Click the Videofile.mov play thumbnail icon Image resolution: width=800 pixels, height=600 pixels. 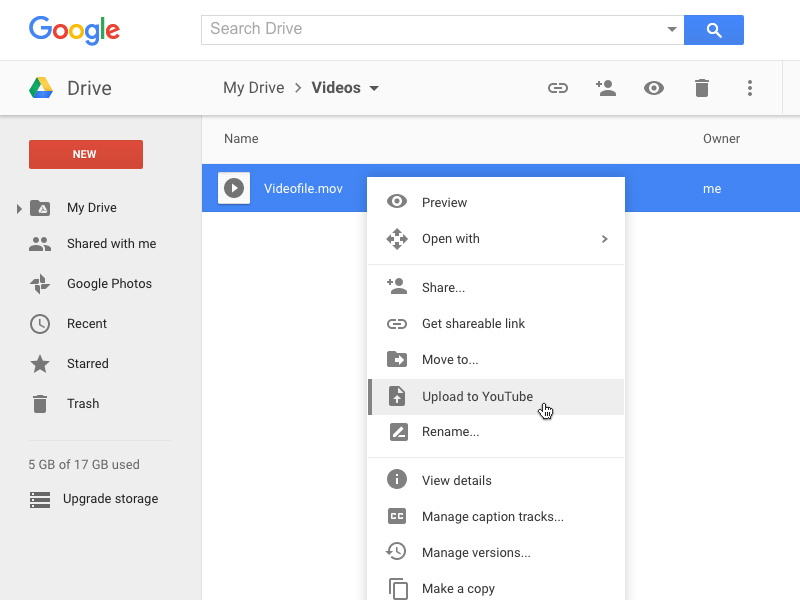point(234,188)
